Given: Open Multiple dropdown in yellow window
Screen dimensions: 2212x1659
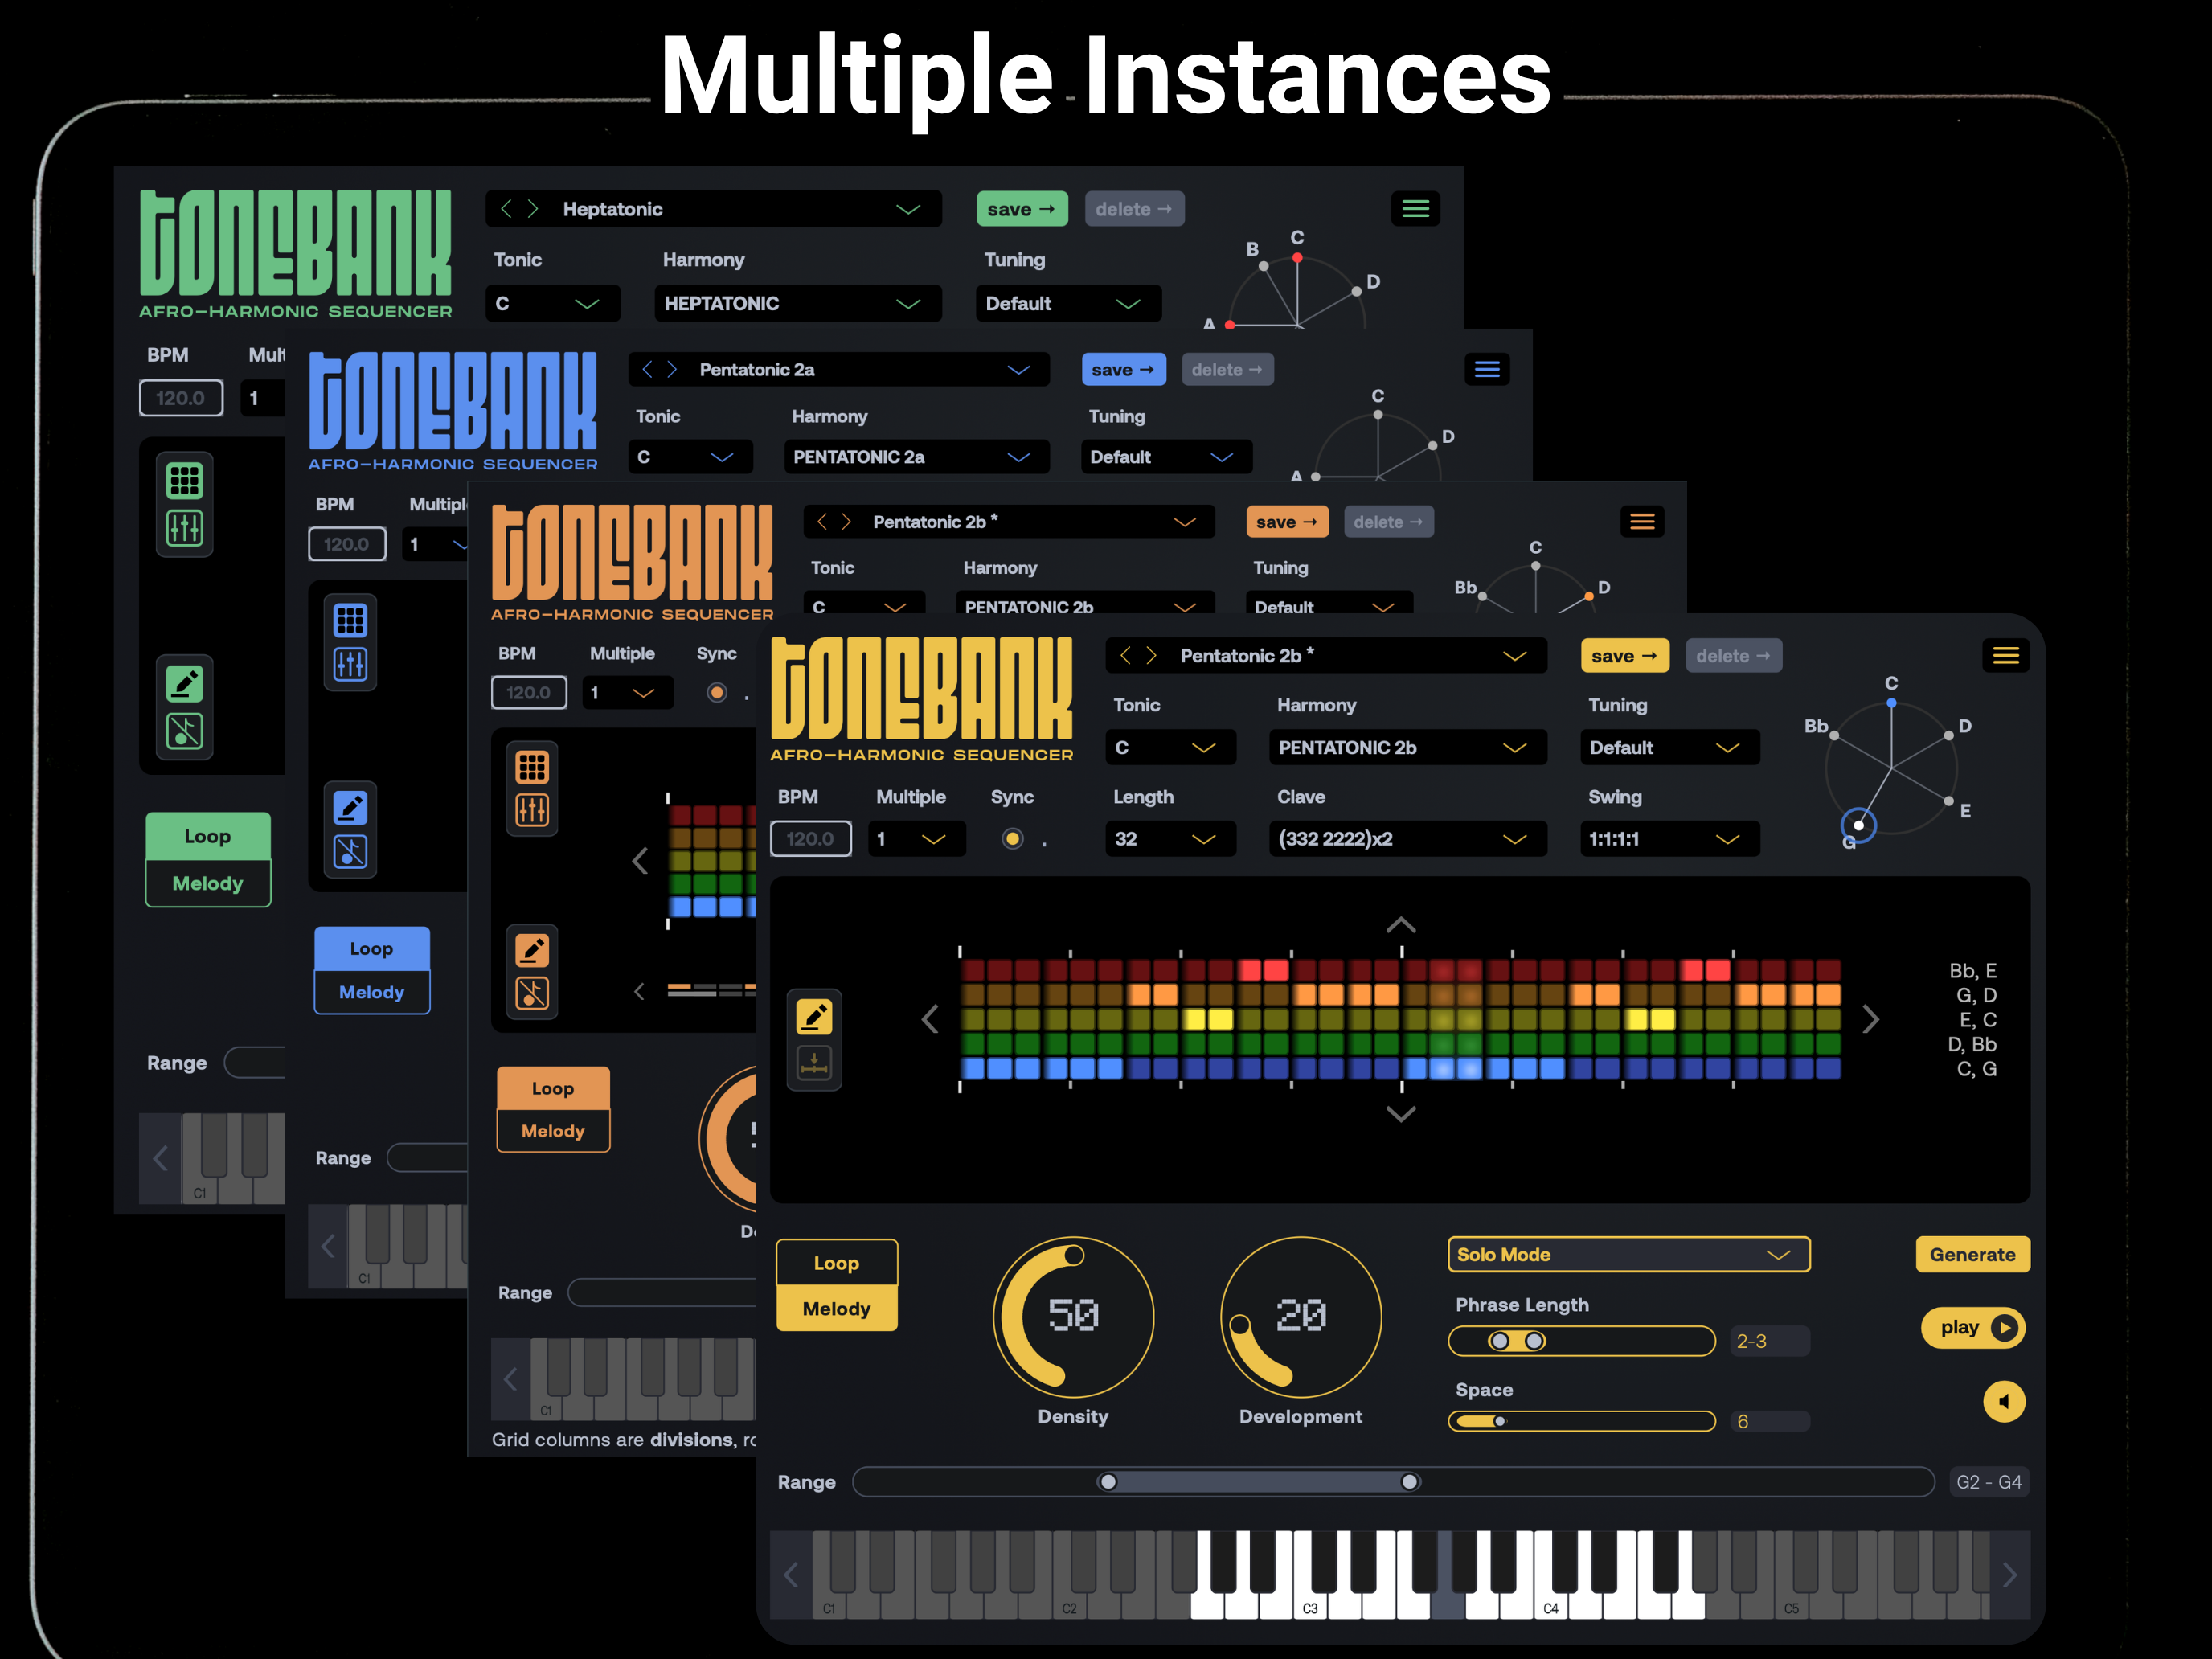Looking at the screenshot, I should tap(916, 839).
